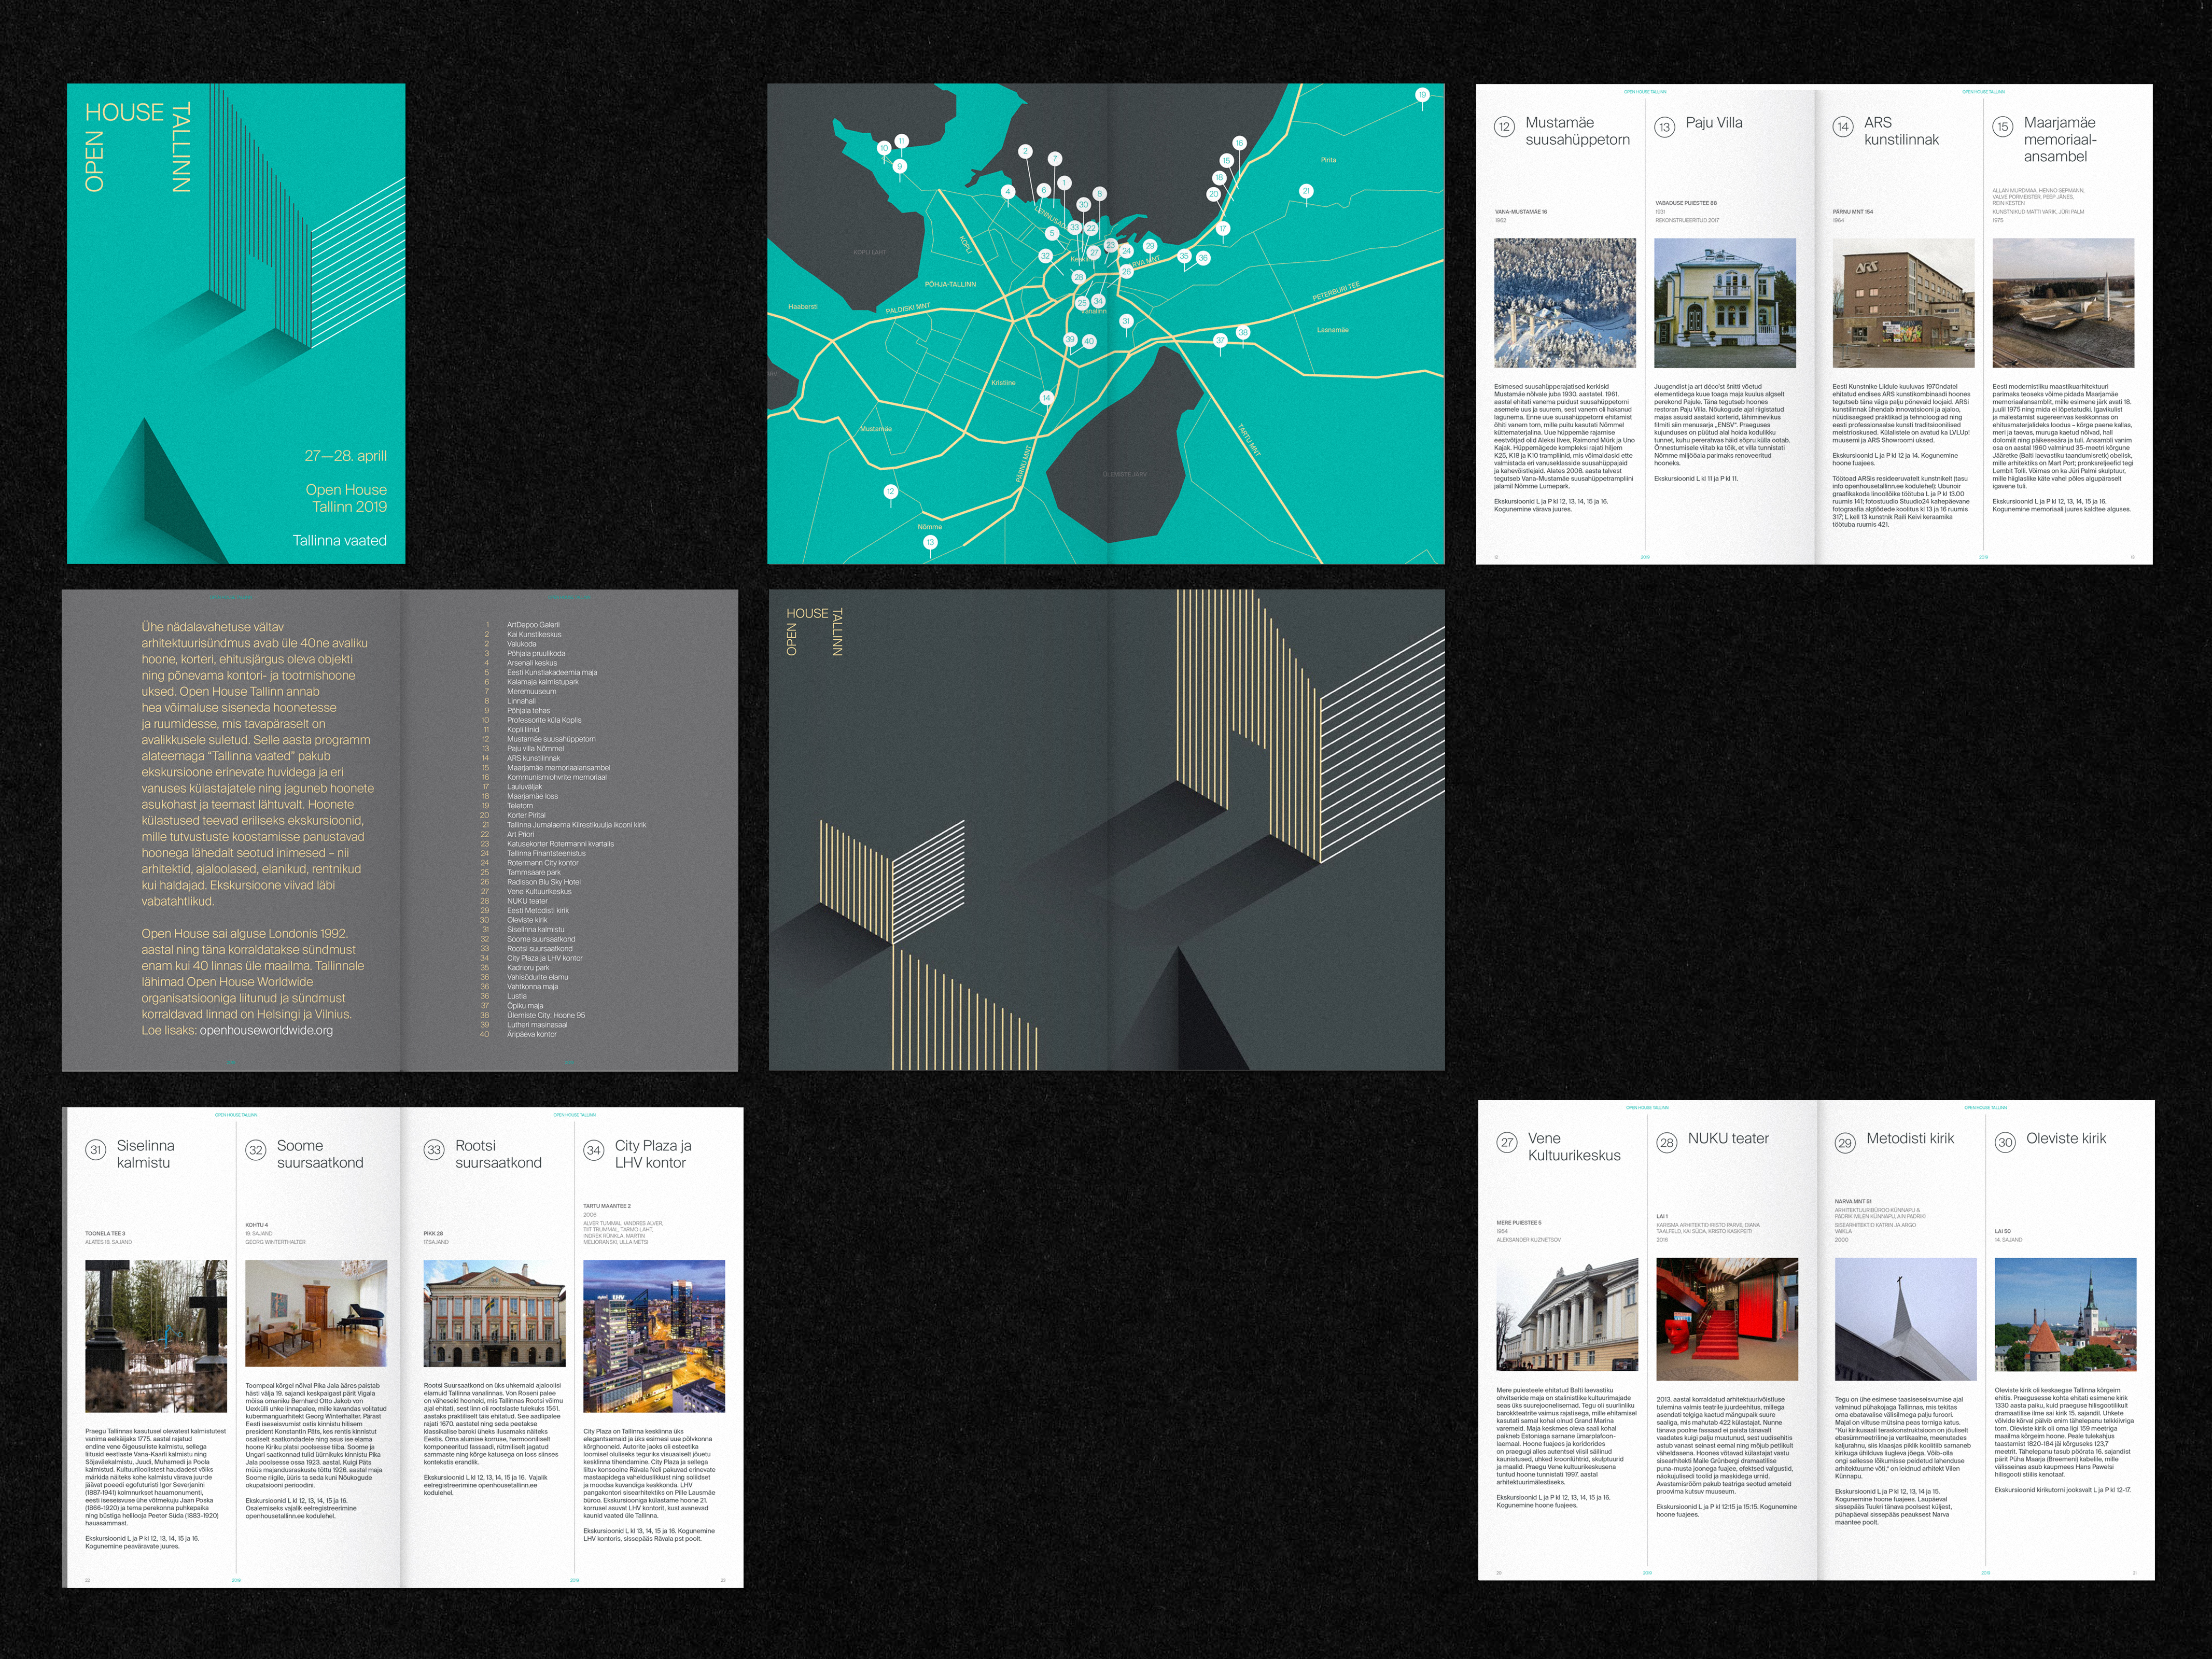Click the Lasnamäe district label on map
Screen dimensions: 2212x1659
(x=1332, y=329)
